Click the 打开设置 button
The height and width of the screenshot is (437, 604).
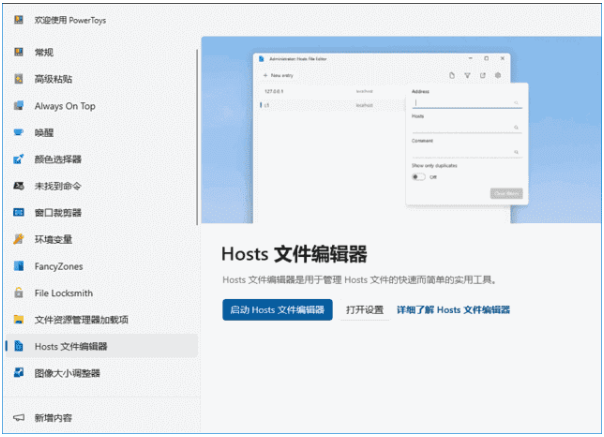(x=364, y=310)
